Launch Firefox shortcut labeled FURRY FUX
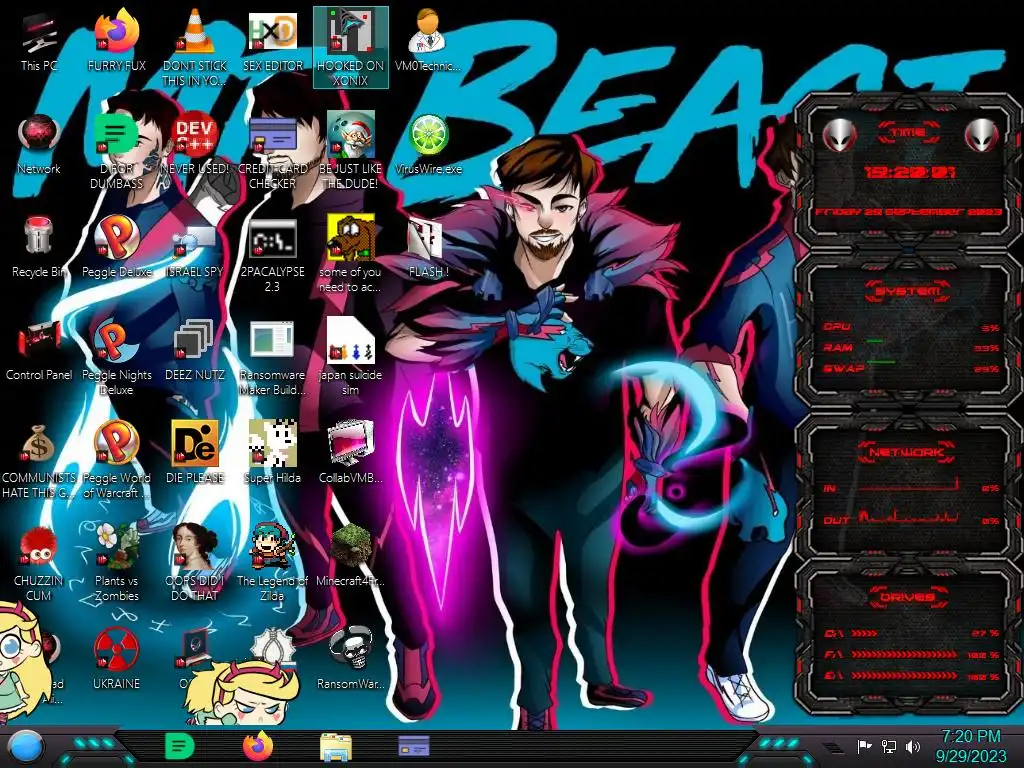The width and height of the screenshot is (1024, 768). point(116,41)
